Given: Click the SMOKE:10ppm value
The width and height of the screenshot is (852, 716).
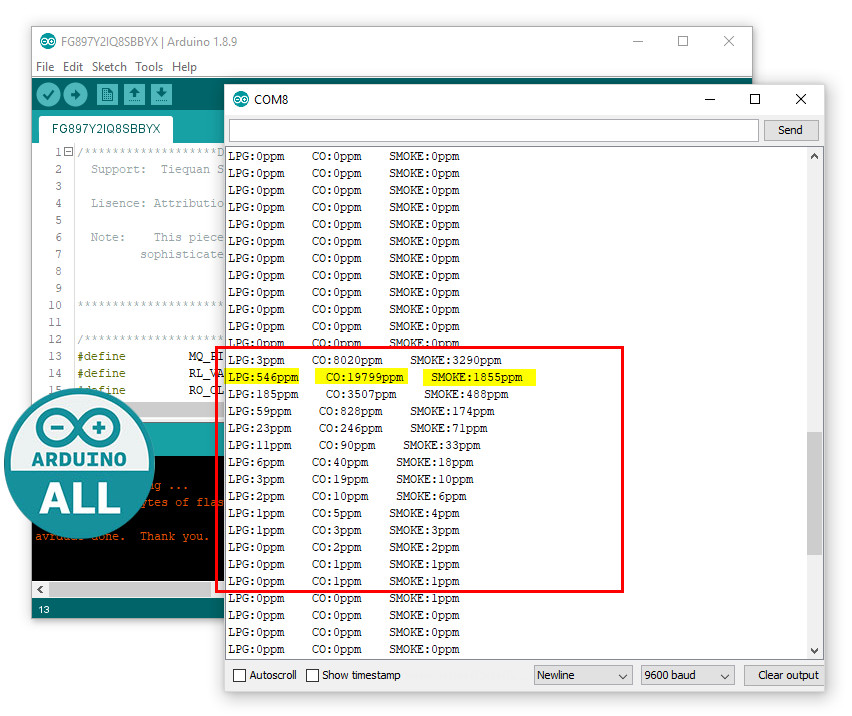Looking at the screenshot, I should (x=435, y=480).
